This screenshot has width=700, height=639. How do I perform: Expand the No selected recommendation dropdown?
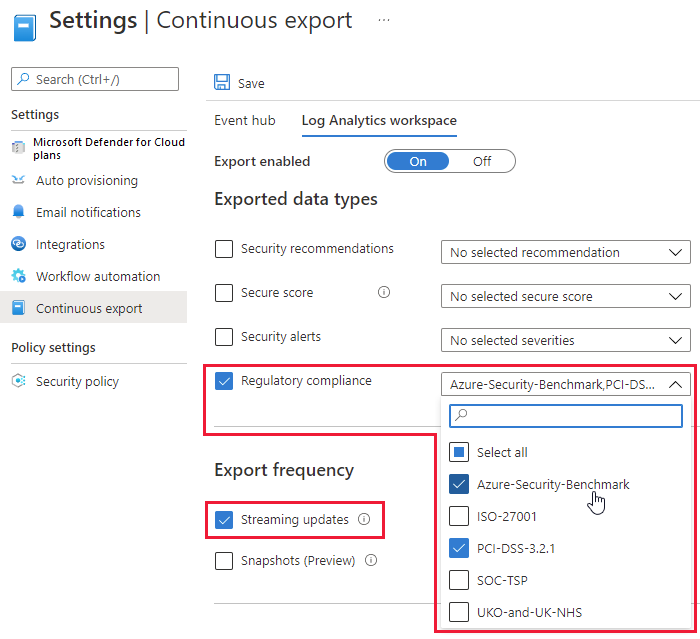click(565, 253)
